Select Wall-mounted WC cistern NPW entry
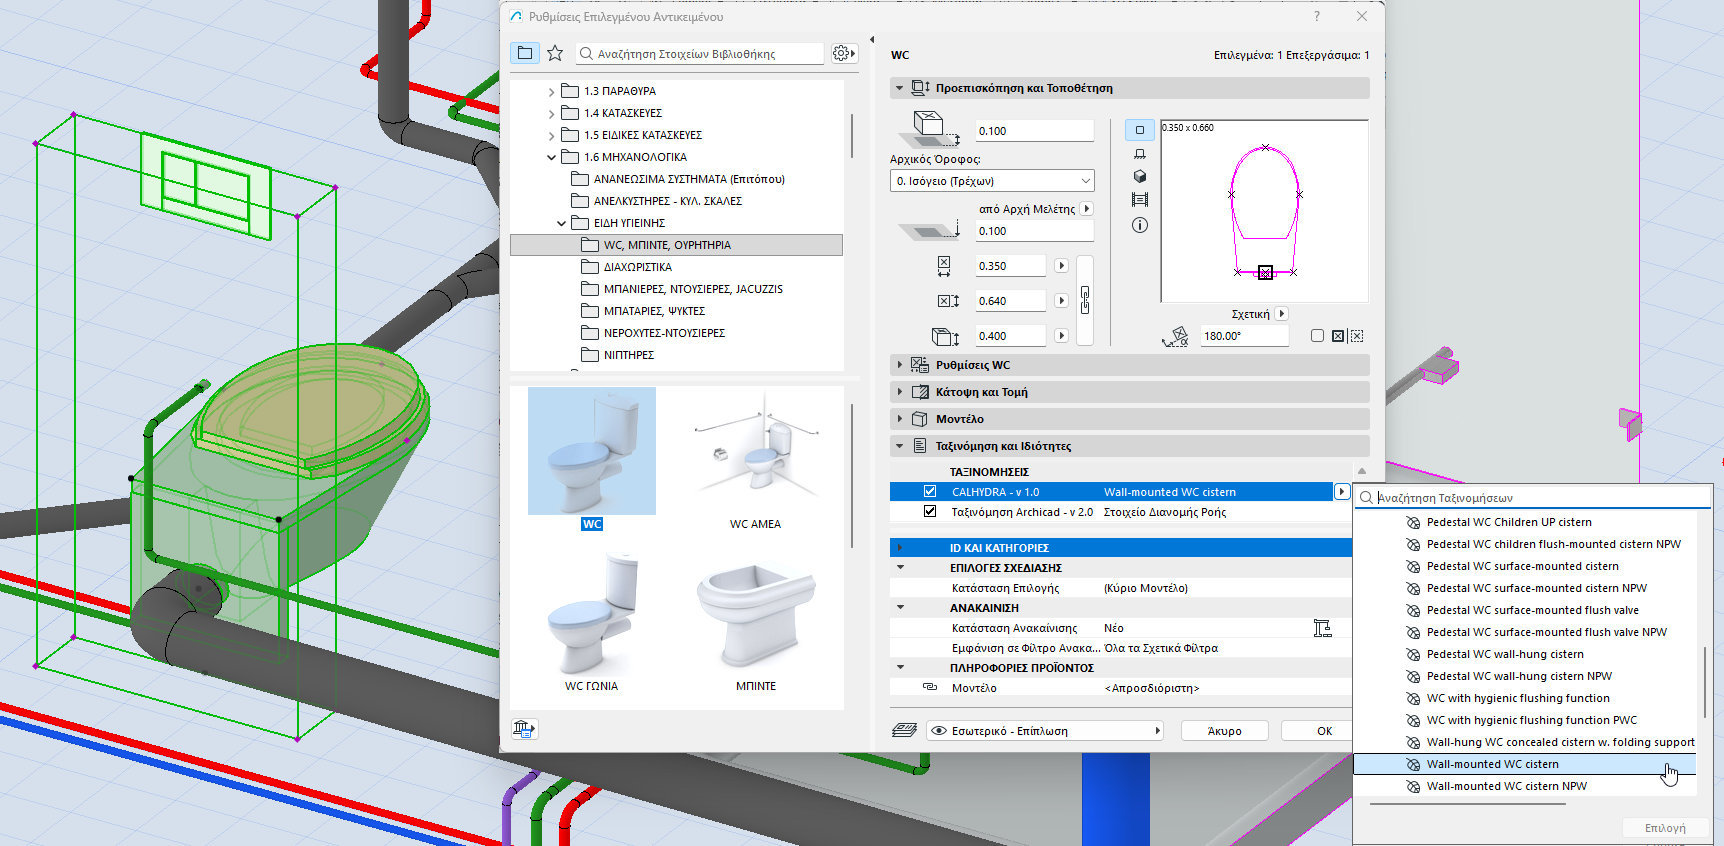This screenshot has height=846, width=1724. pos(1506,786)
